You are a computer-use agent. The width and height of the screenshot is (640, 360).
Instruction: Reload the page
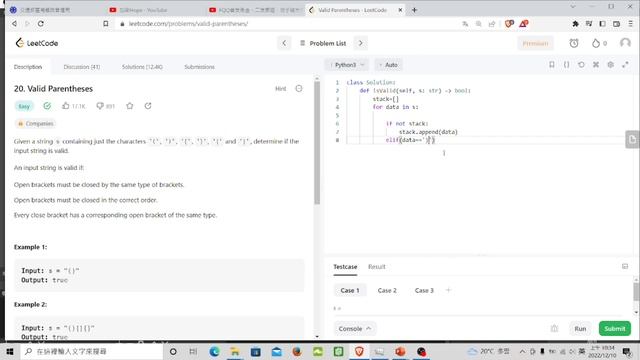(40, 24)
